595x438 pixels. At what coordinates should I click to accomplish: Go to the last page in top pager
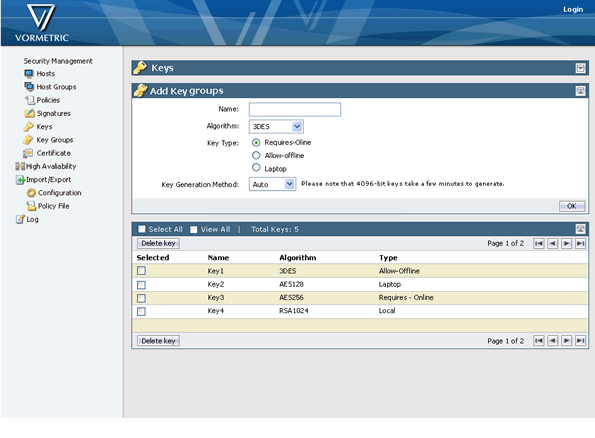pos(580,243)
